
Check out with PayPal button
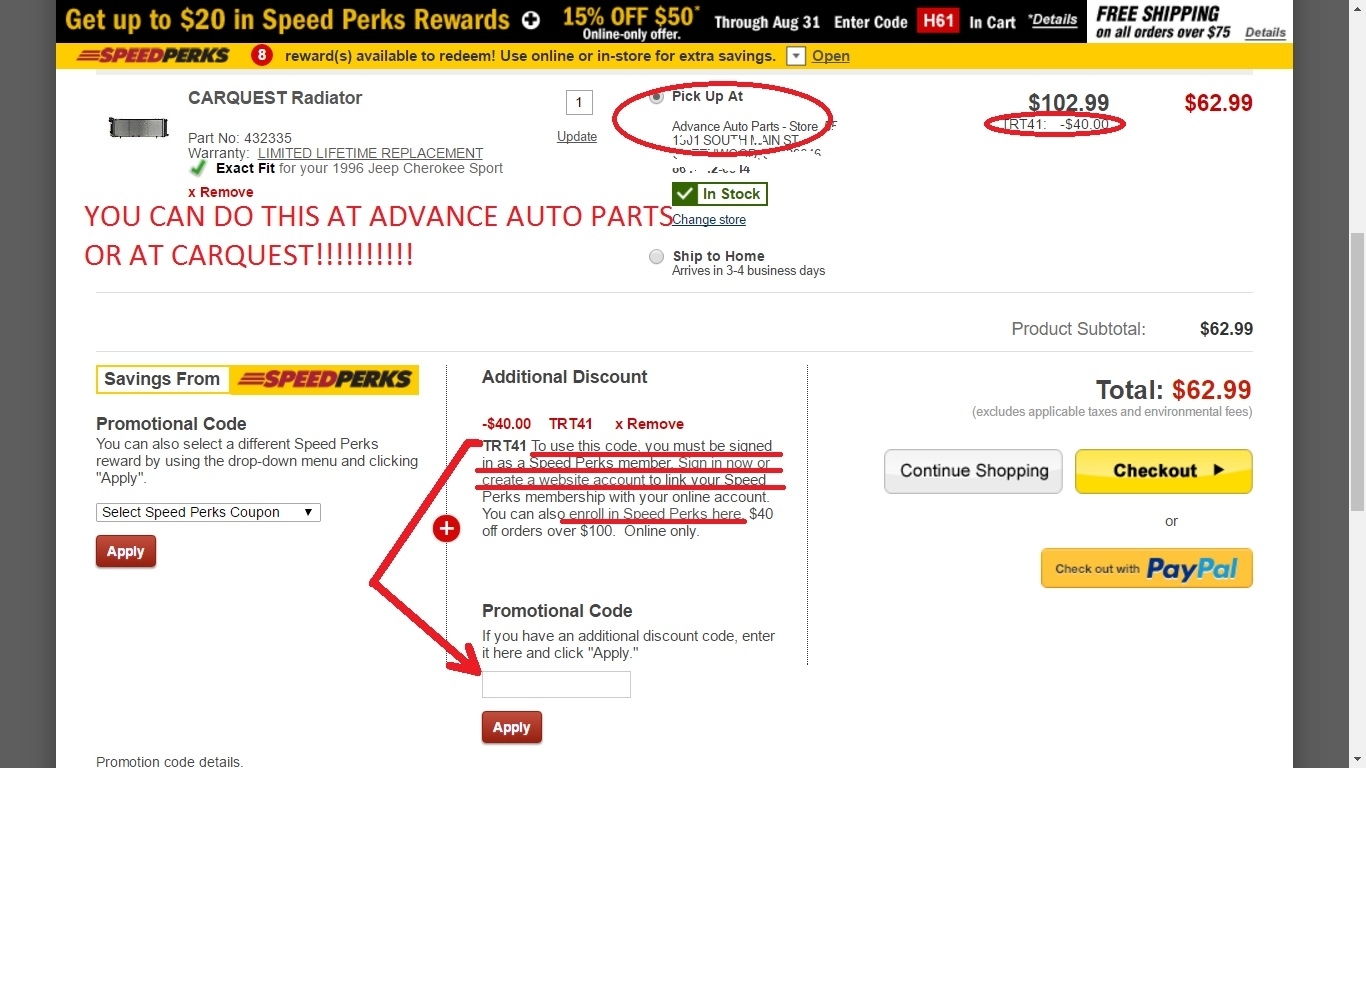click(1147, 568)
